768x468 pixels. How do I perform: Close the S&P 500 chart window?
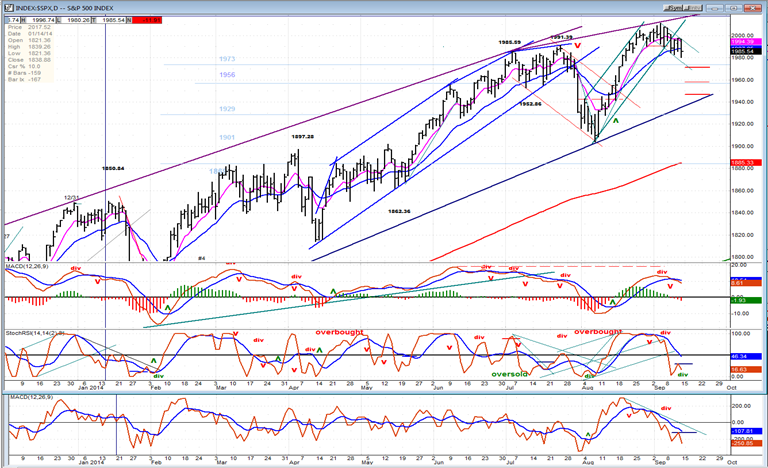(752, 8)
